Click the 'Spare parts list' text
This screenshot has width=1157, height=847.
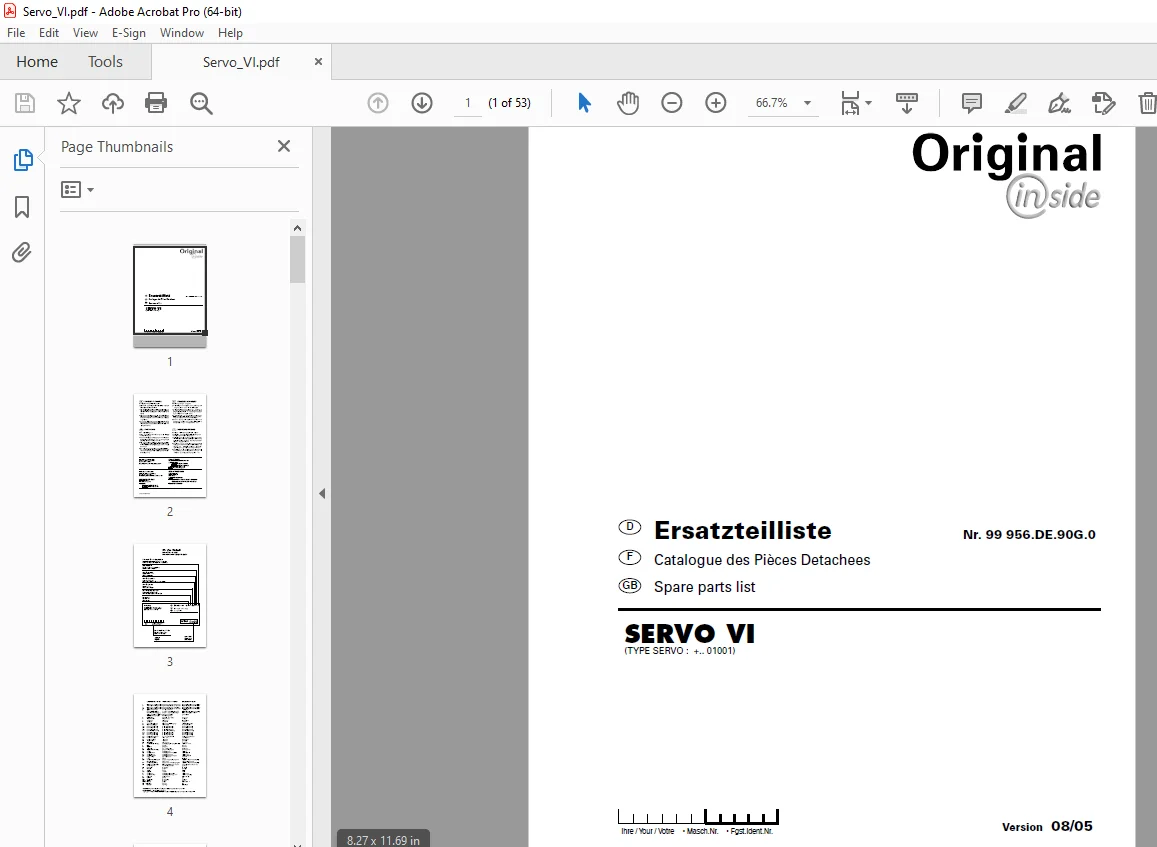pyautogui.click(x=705, y=587)
